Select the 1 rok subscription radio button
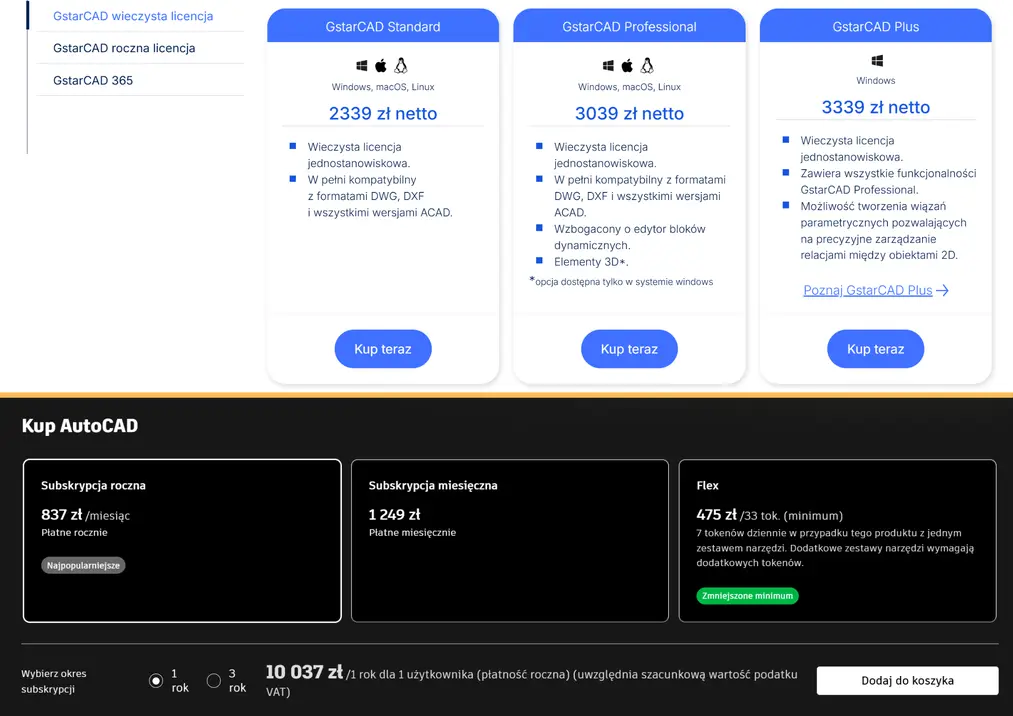 coord(156,680)
